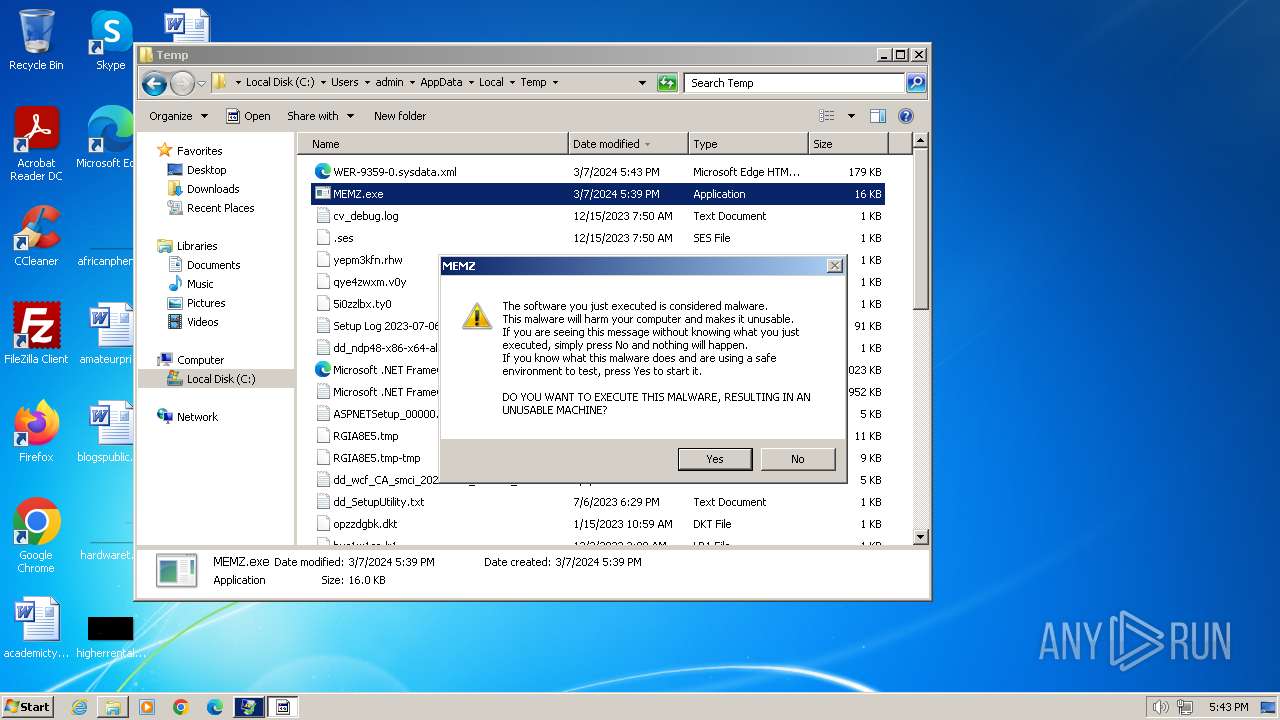Select Favorites in the navigation pane
The width and height of the screenshot is (1280, 720).
(x=199, y=151)
